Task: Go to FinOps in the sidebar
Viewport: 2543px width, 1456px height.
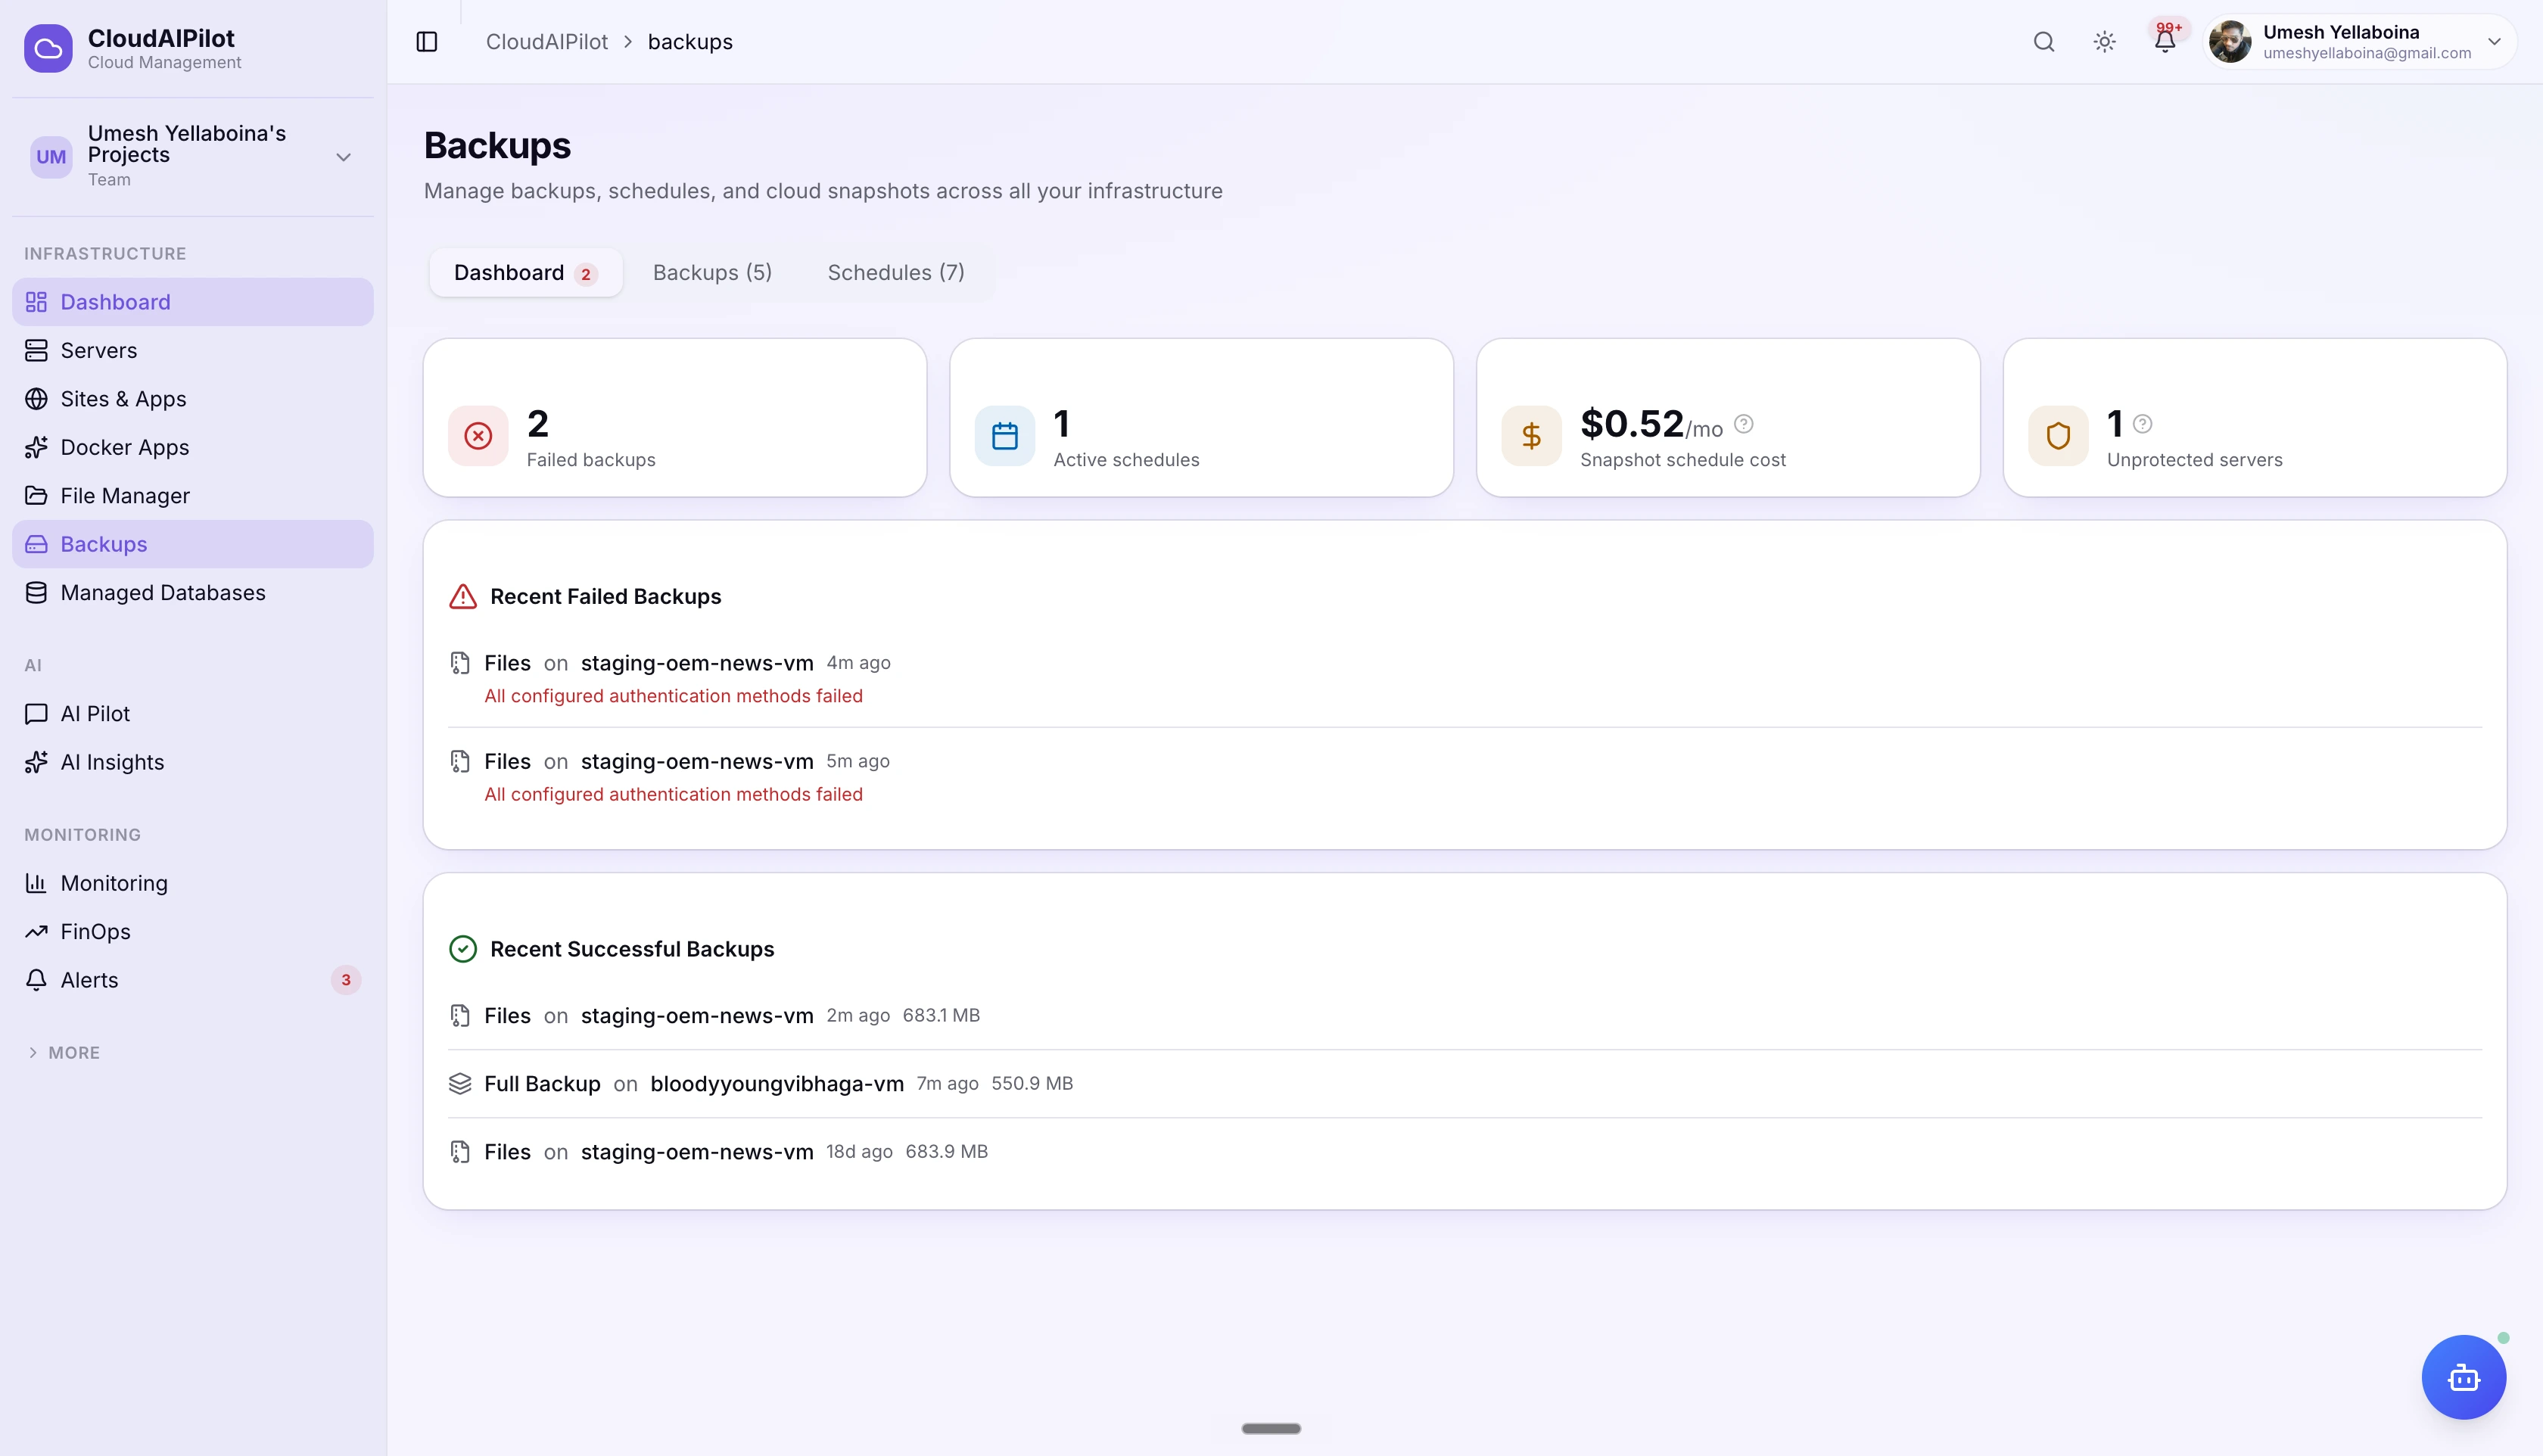Action: [192, 932]
